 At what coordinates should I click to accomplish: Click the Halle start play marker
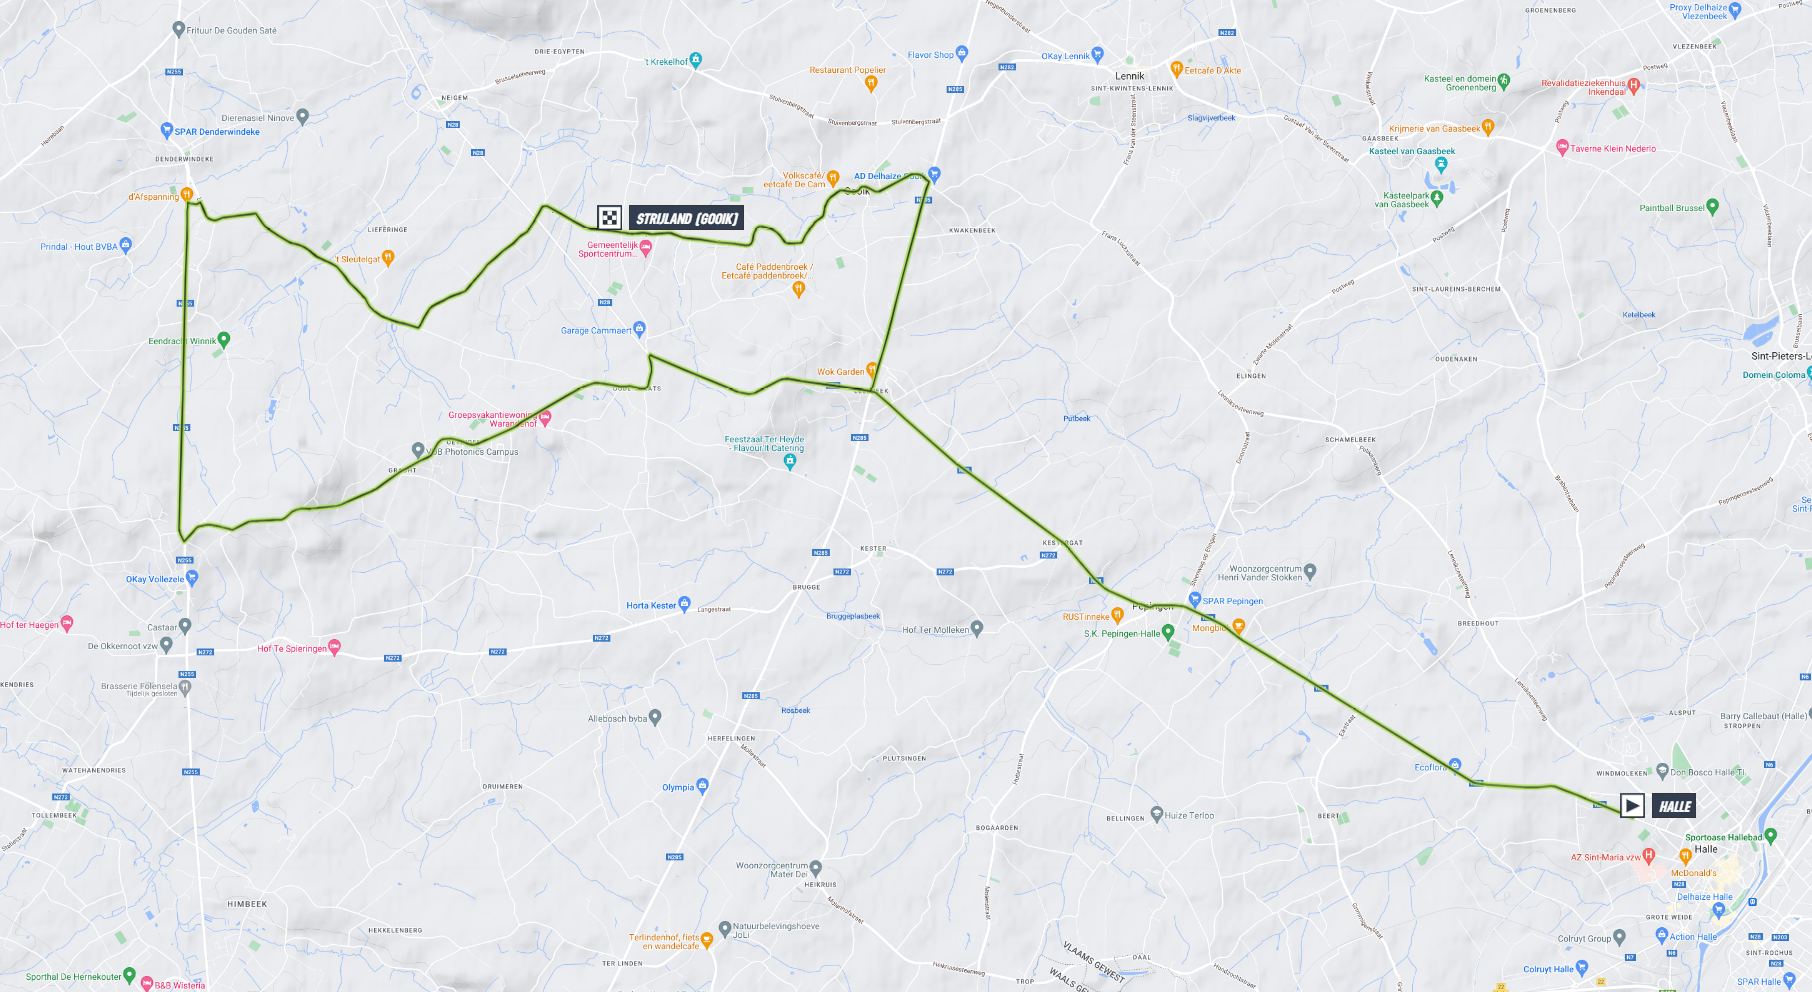click(x=1632, y=805)
